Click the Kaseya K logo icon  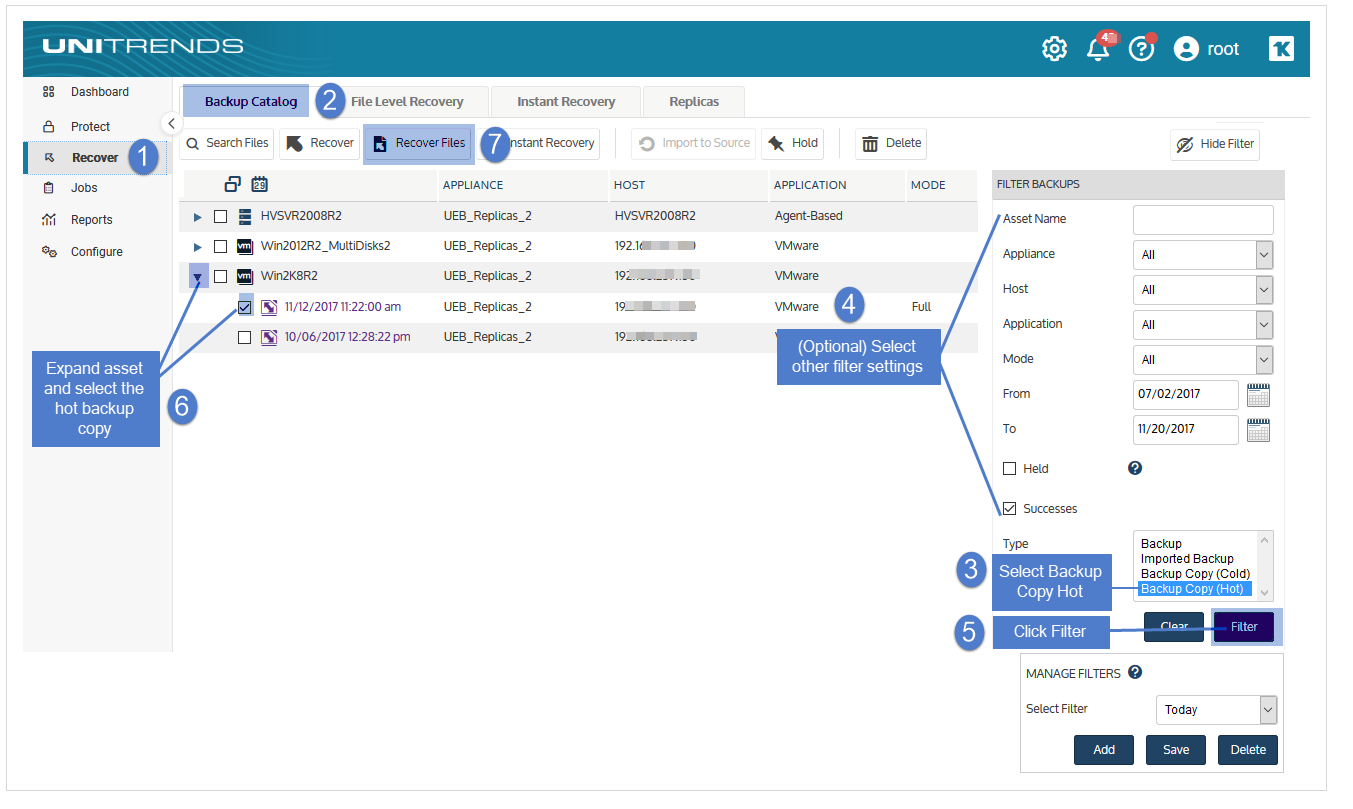(1281, 49)
